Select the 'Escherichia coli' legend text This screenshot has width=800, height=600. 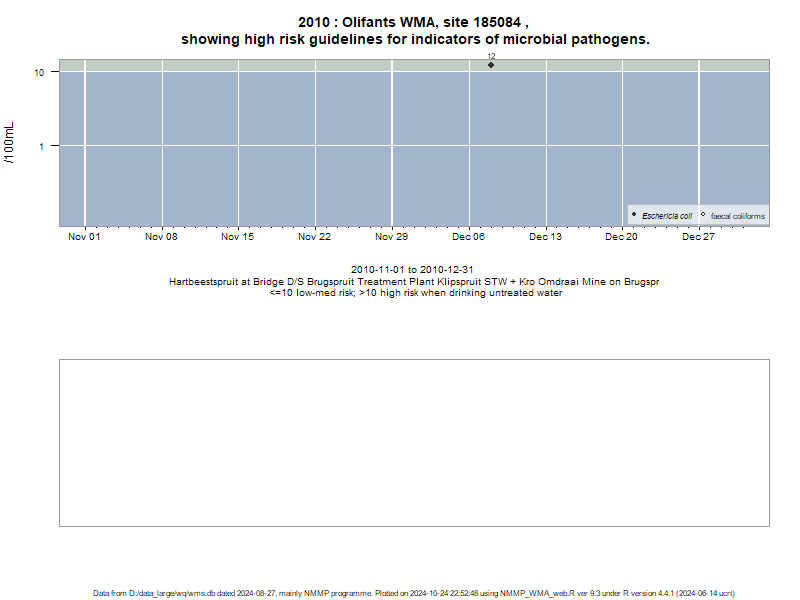pos(667,216)
